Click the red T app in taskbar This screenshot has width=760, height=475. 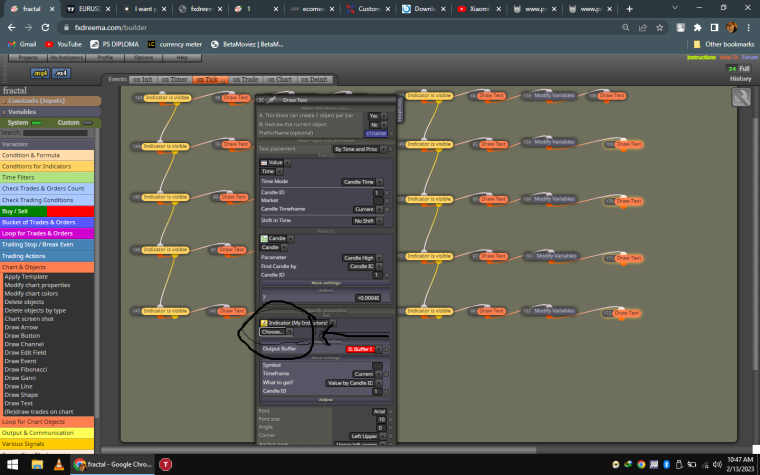(x=165, y=464)
